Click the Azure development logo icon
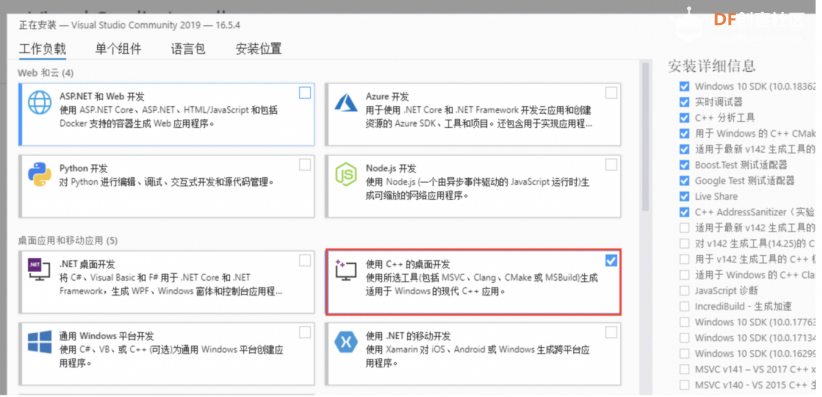822x397 pixels. tap(346, 102)
